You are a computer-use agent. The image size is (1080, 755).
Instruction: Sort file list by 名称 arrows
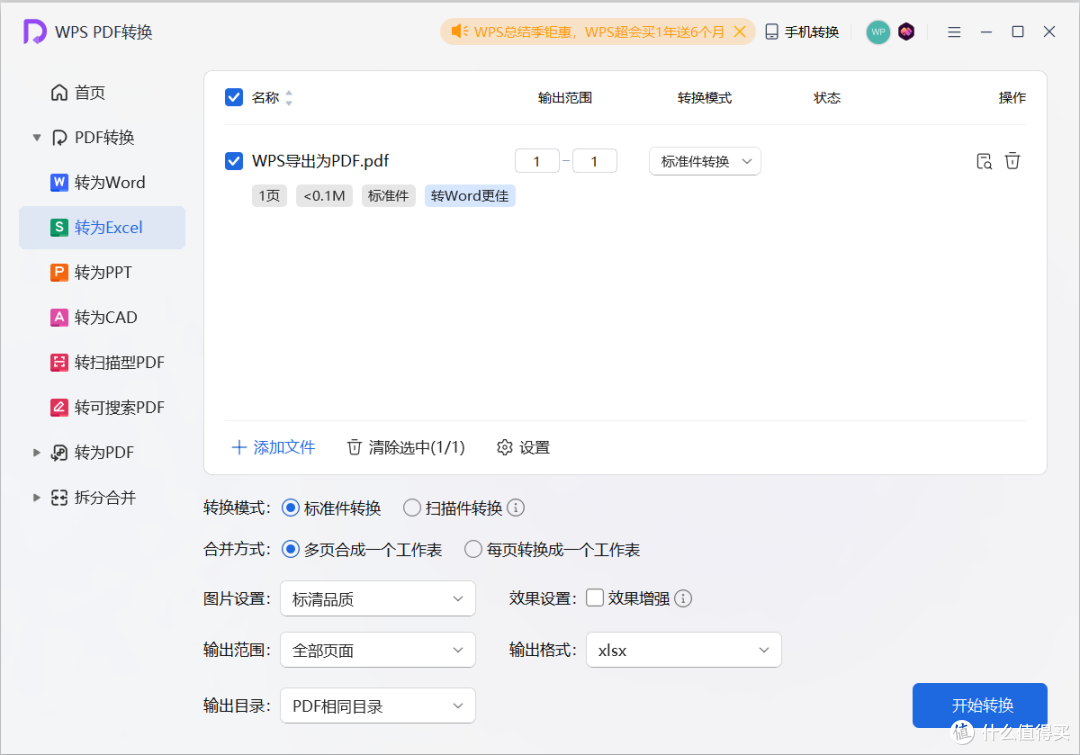[x=289, y=98]
